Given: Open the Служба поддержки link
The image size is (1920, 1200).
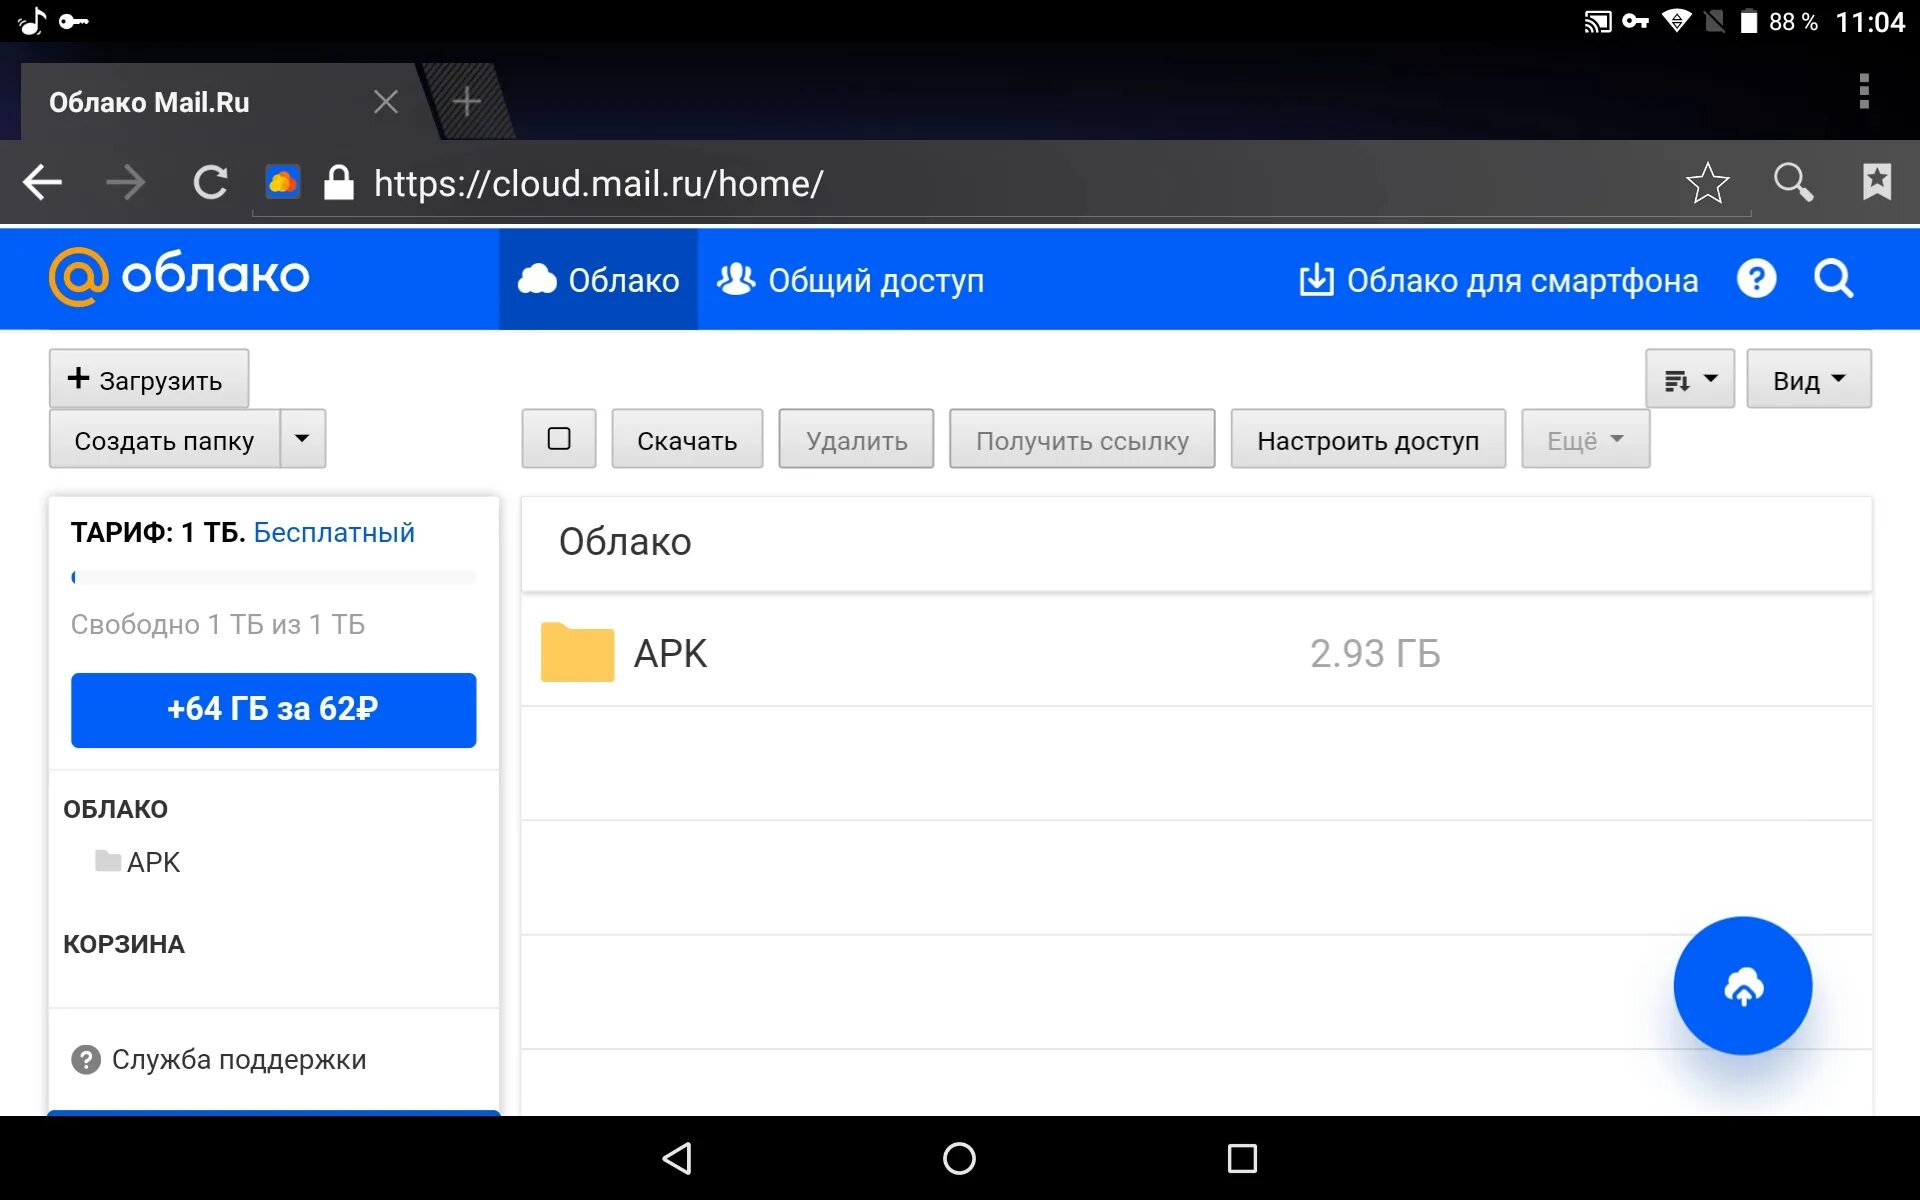Looking at the screenshot, I should click(x=239, y=1059).
